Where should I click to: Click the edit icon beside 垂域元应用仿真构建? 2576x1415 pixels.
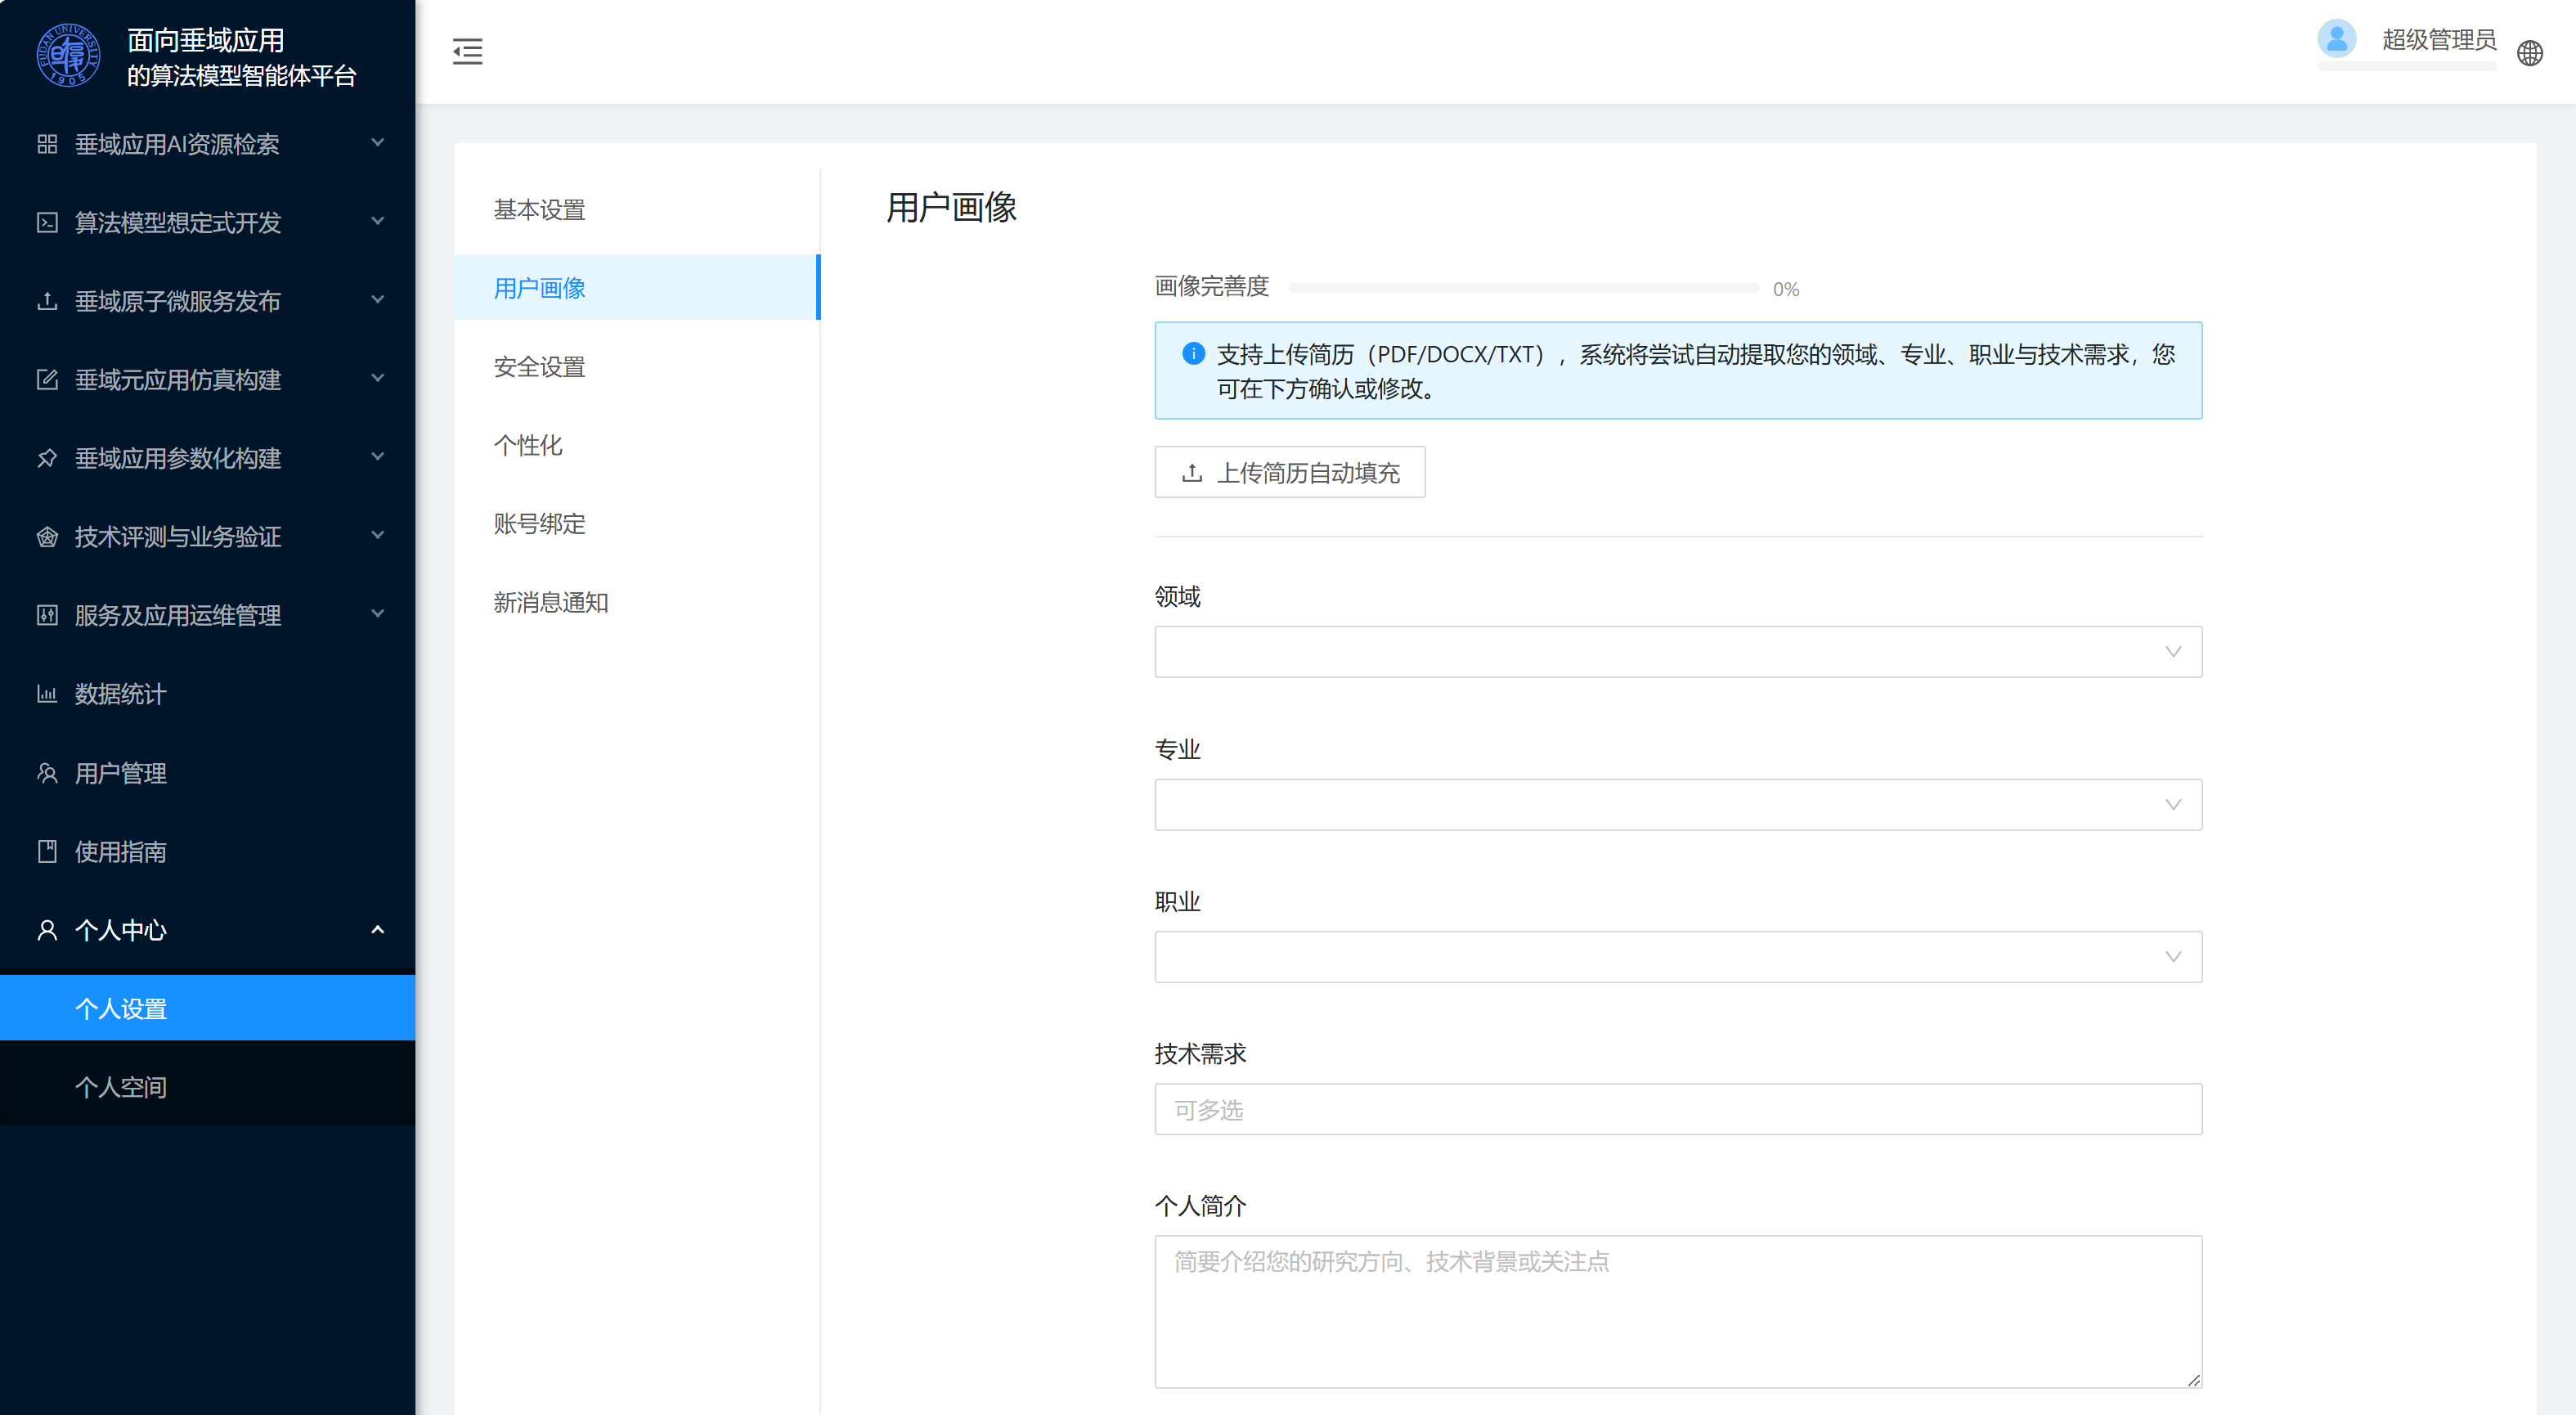click(47, 379)
